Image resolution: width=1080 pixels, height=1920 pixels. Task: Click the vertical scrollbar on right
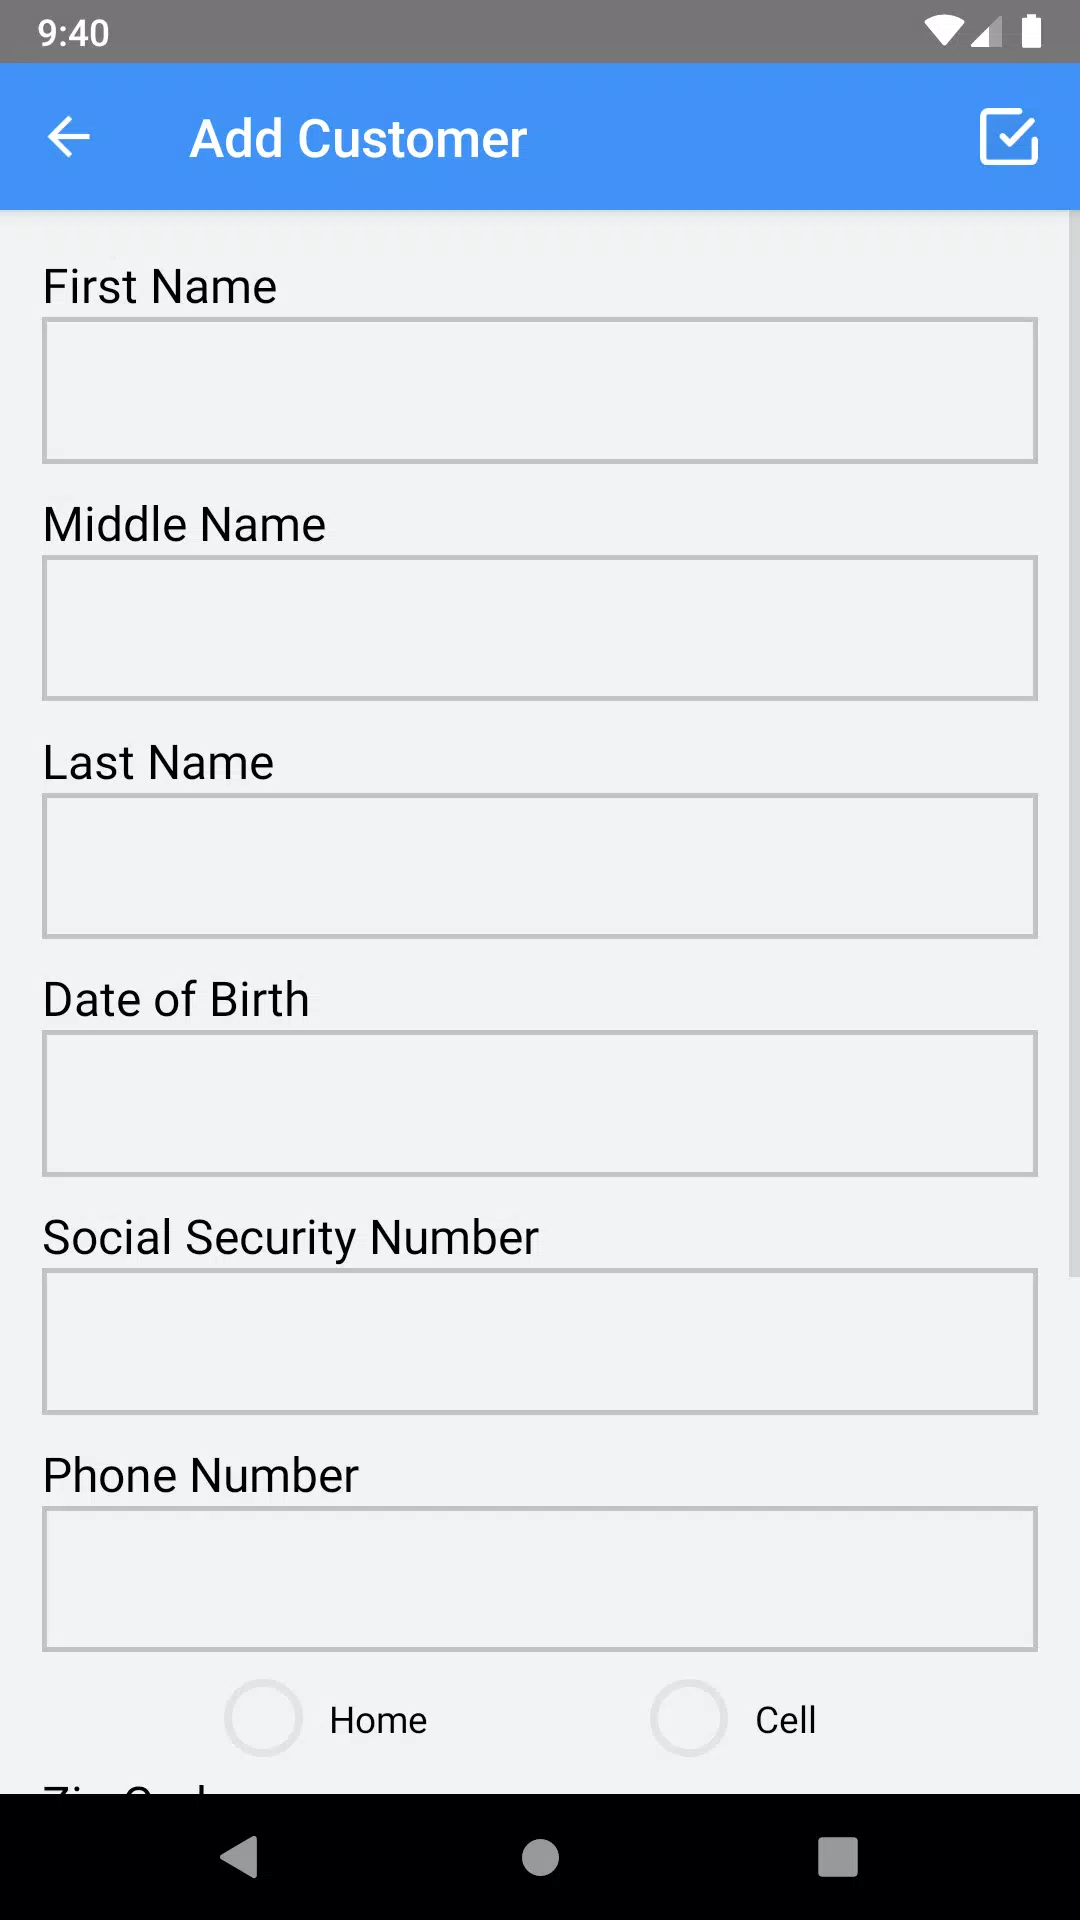[1073, 742]
